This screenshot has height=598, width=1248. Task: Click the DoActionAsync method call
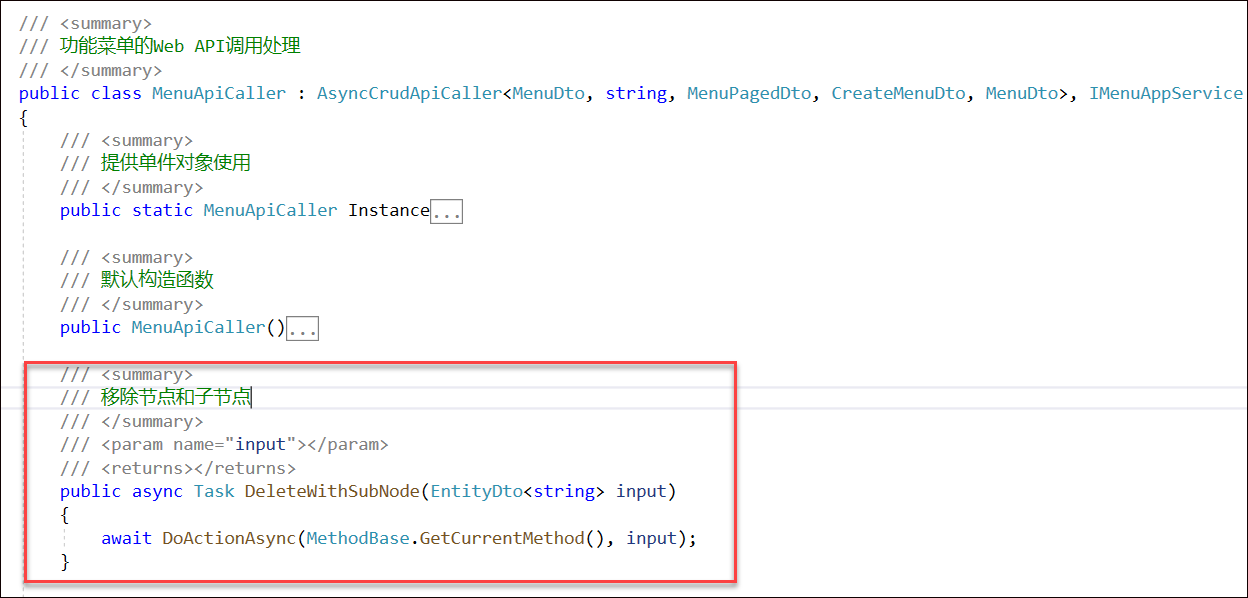click(229, 538)
